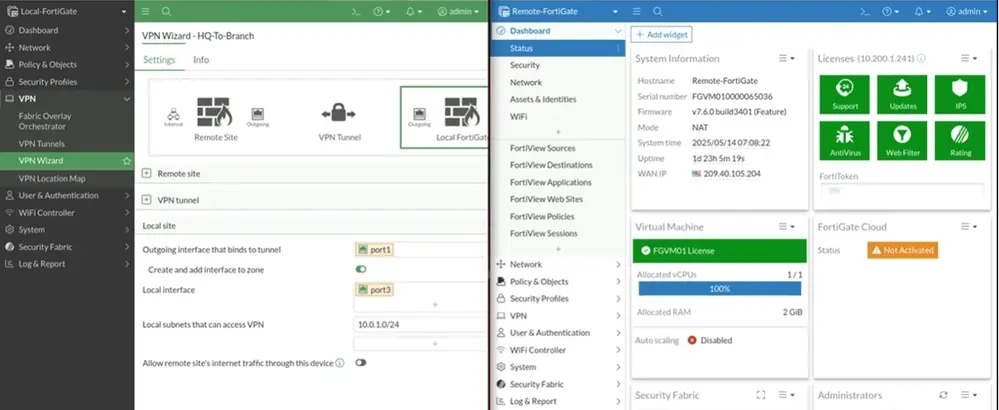This screenshot has height=410, width=999.
Task: Click the port1 outgoing interface field
Action: pyautogui.click(x=420, y=250)
